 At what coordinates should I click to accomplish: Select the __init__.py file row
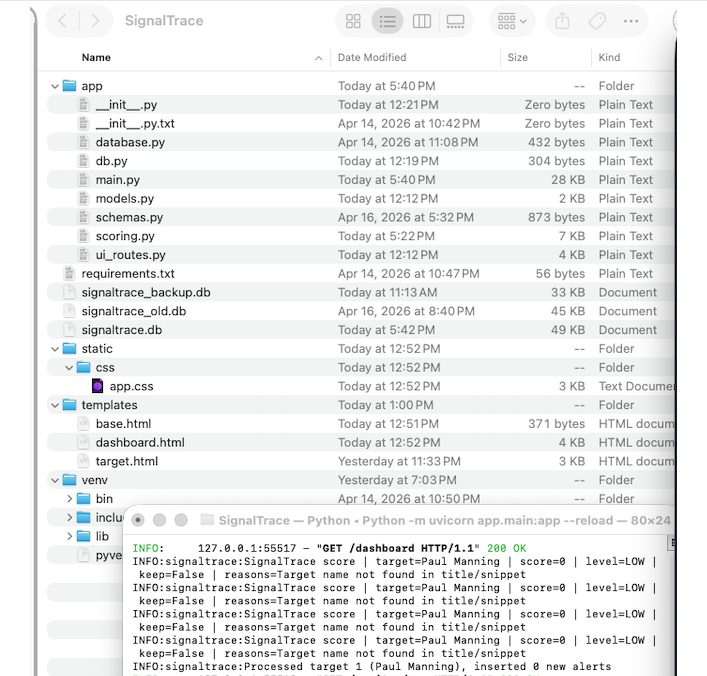coord(360,105)
